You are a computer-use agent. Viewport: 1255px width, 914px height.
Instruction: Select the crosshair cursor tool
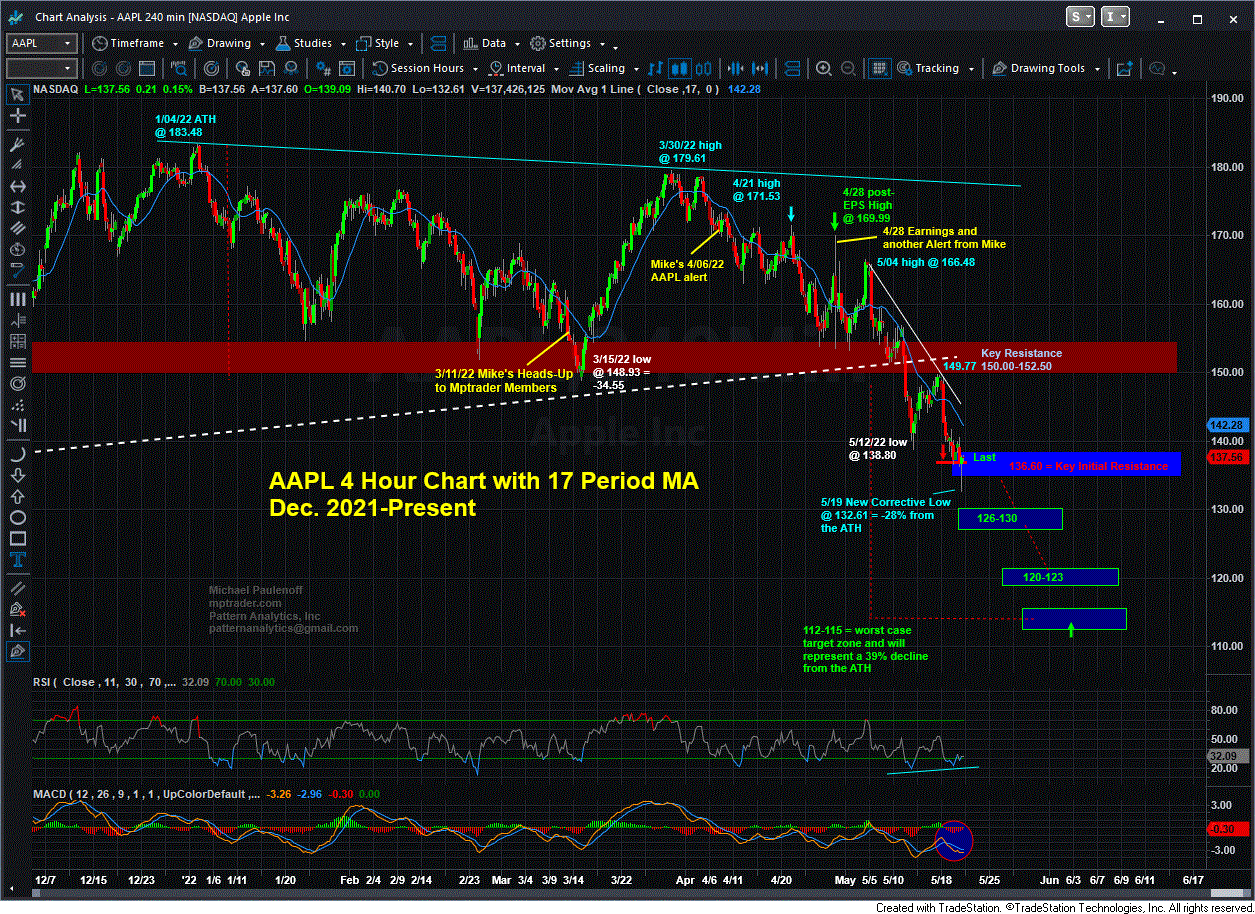[x=17, y=116]
